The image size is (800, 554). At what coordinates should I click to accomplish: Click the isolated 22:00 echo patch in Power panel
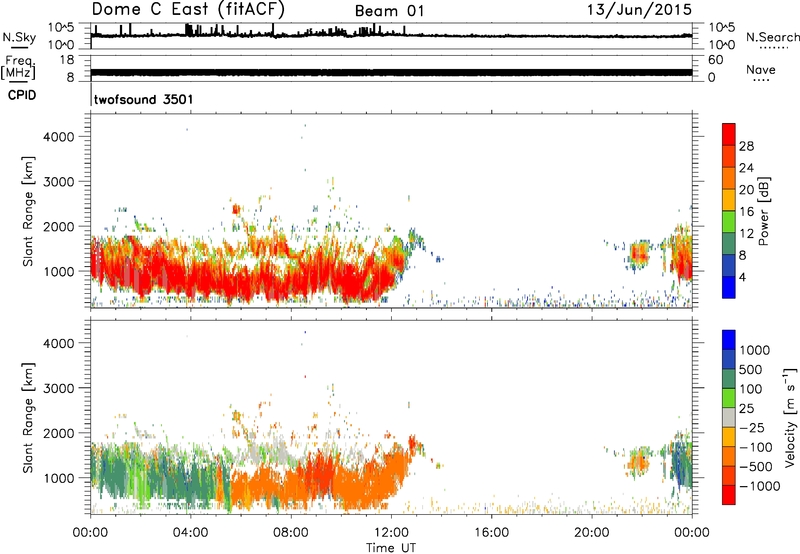[637, 255]
